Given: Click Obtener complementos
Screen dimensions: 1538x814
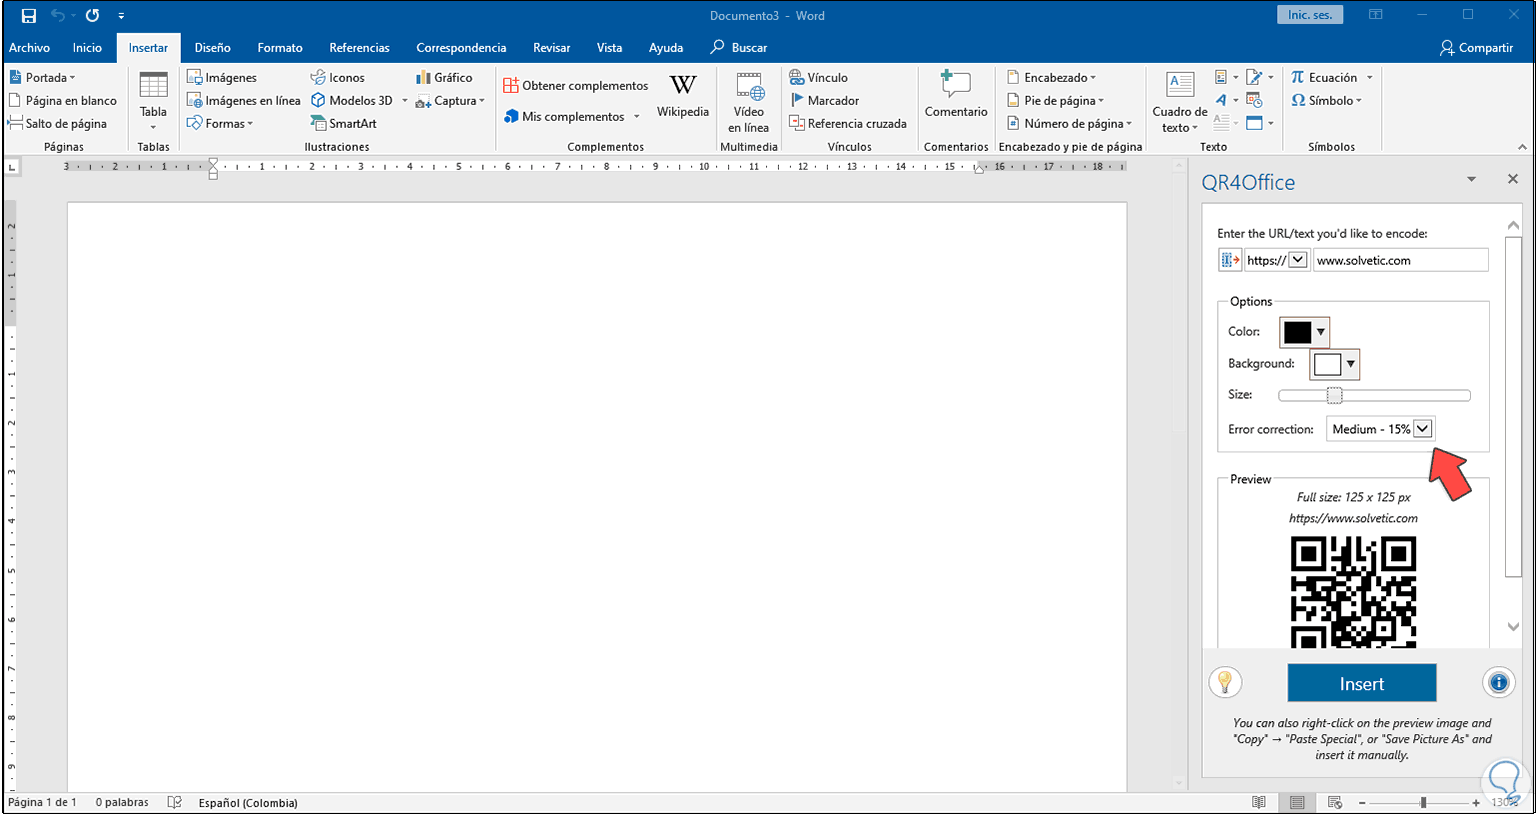Looking at the screenshot, I should click(575, 86).
